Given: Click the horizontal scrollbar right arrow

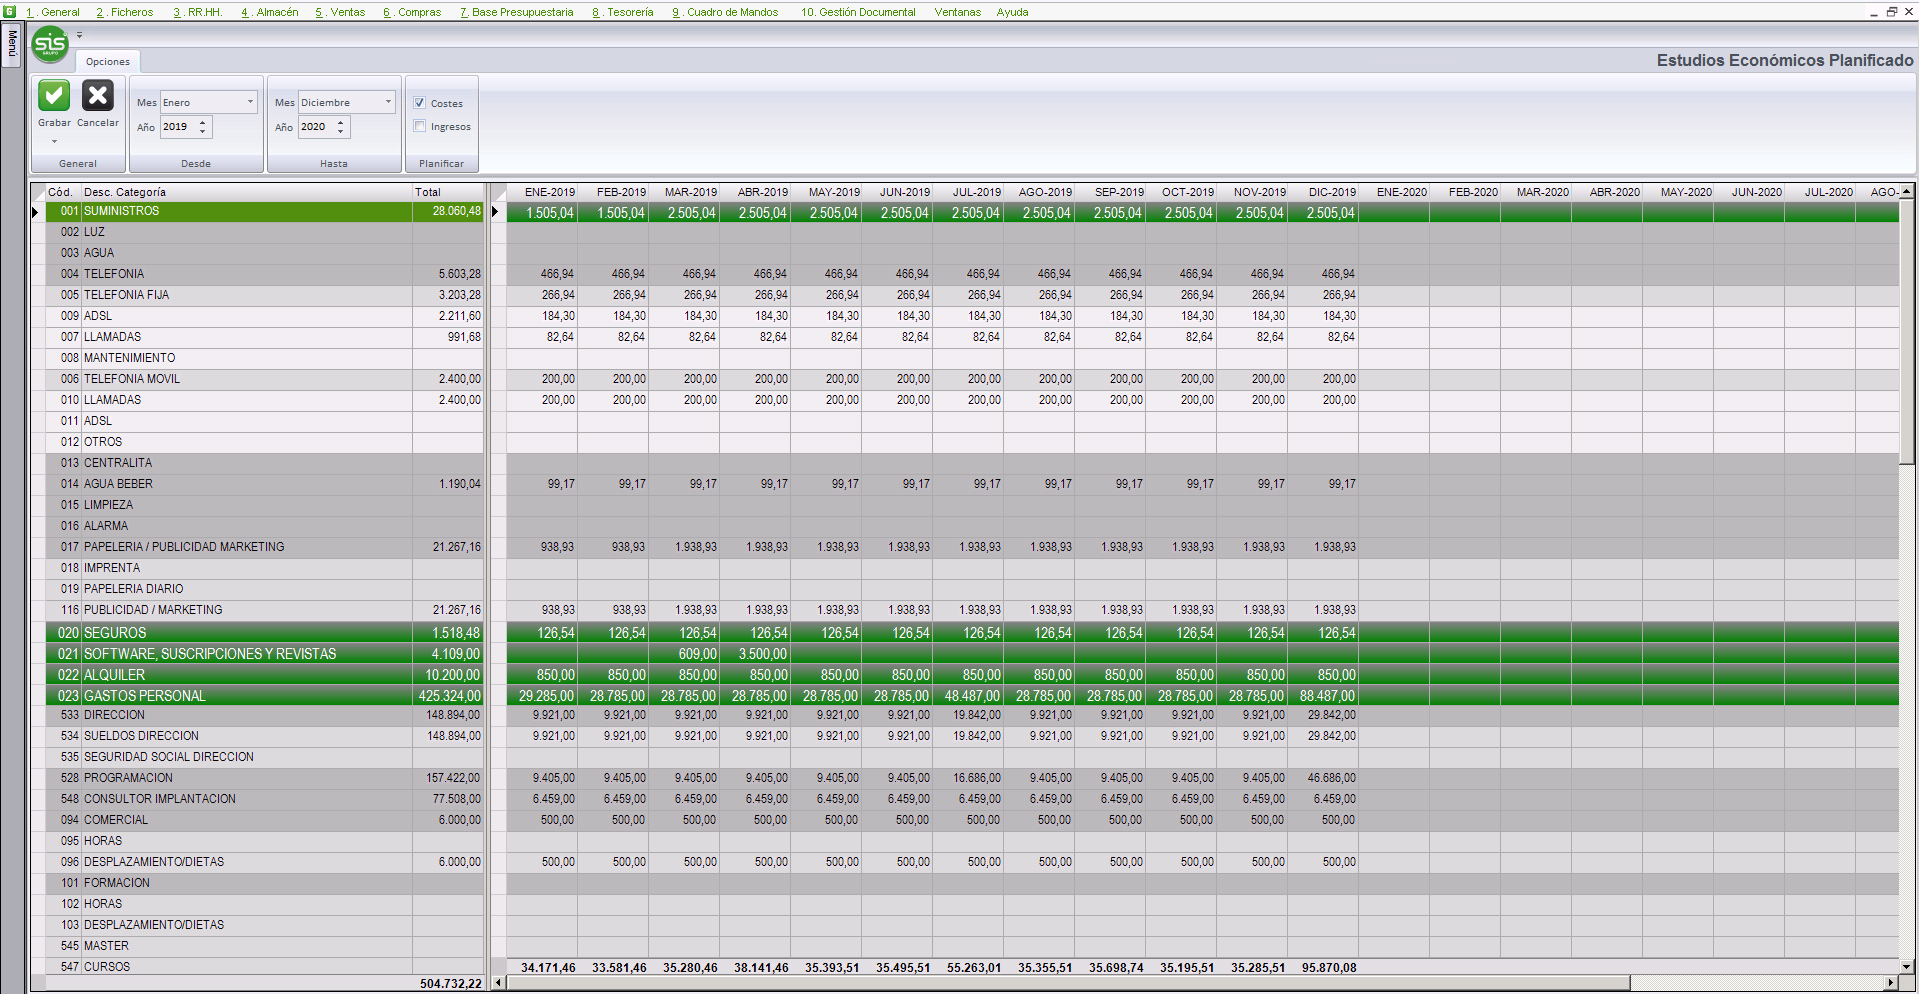Looking at the screenshot, I should tap(1891, 983).
